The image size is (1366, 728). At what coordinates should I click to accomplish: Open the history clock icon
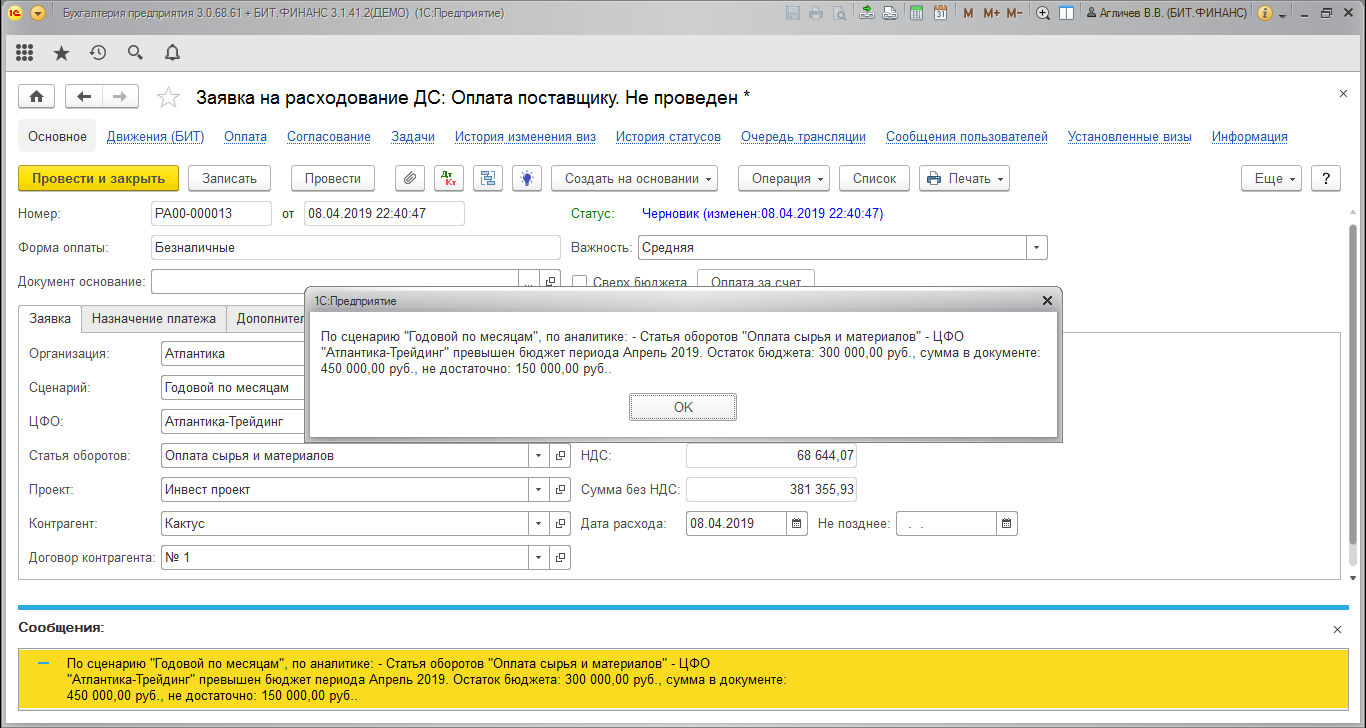point(98,53)
